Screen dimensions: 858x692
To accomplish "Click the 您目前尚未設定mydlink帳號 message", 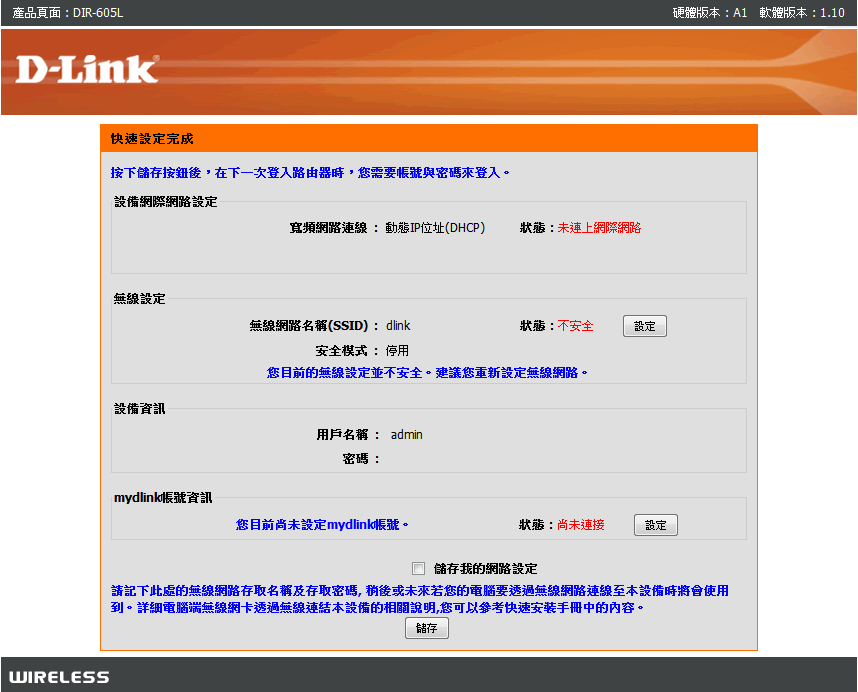I will pos(322,525).
